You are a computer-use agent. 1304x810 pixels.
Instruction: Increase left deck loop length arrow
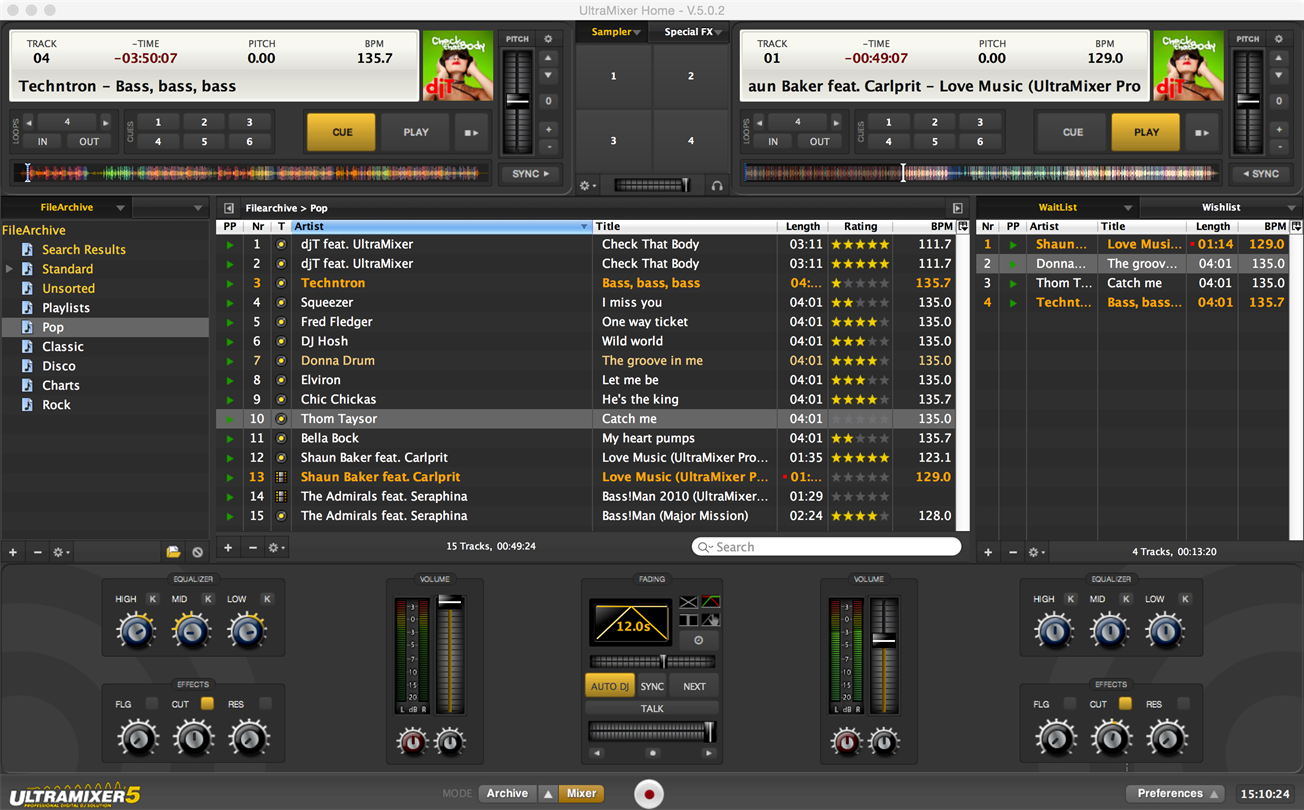(104, 122)
